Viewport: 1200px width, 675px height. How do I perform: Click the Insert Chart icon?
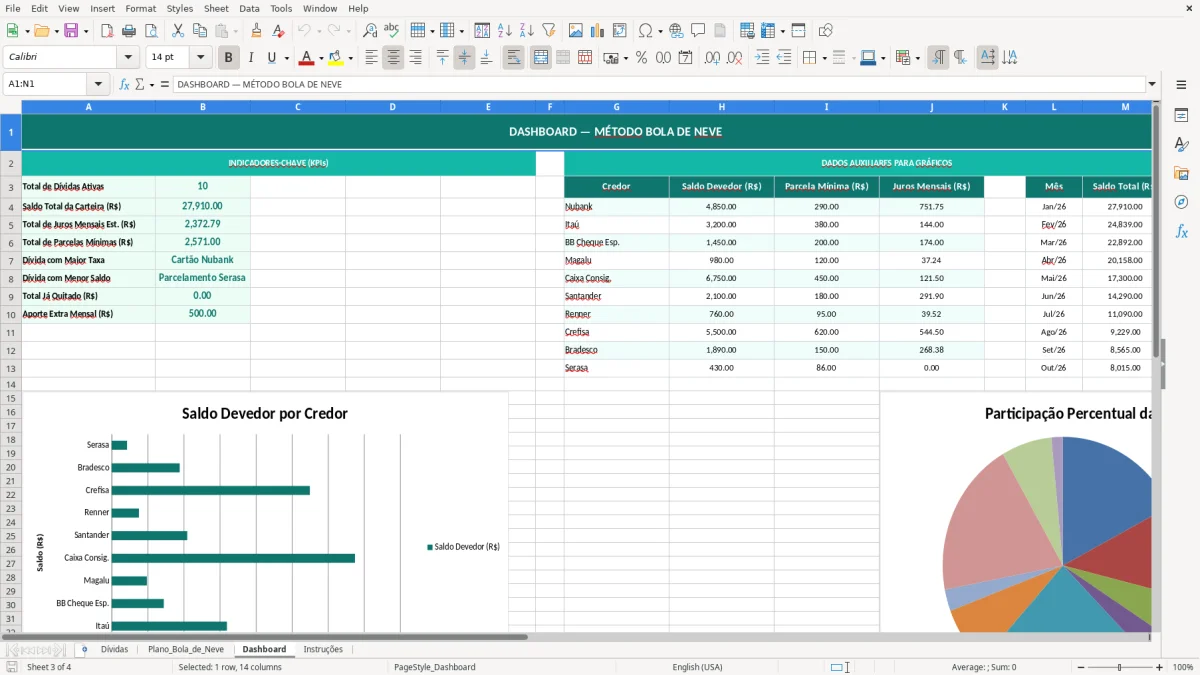(x=598, y=31)
